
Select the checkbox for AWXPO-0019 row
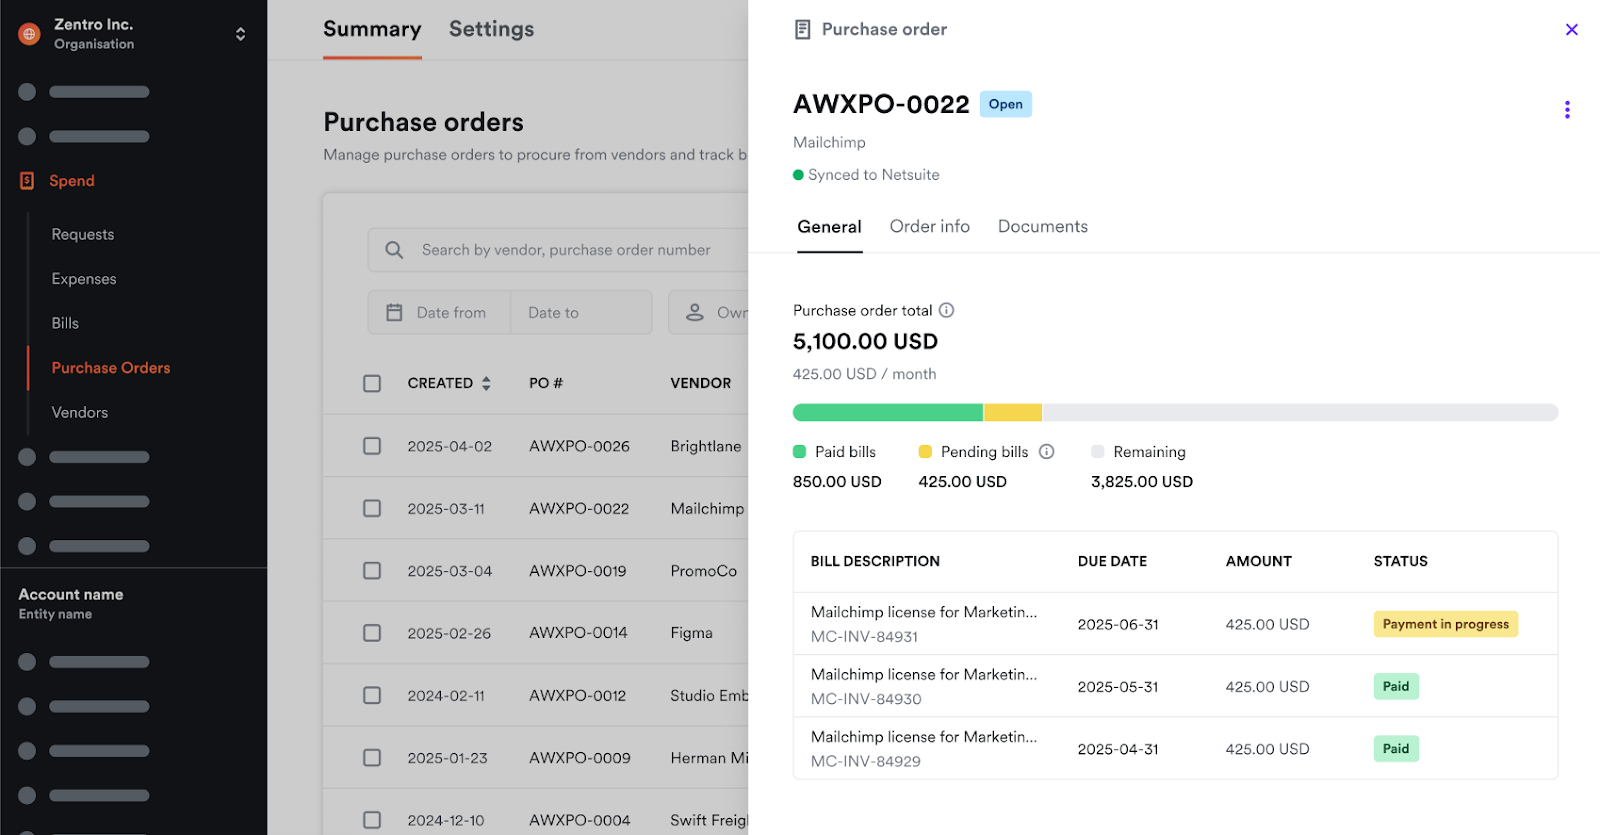pyautogui.click(x=372, y=571)
